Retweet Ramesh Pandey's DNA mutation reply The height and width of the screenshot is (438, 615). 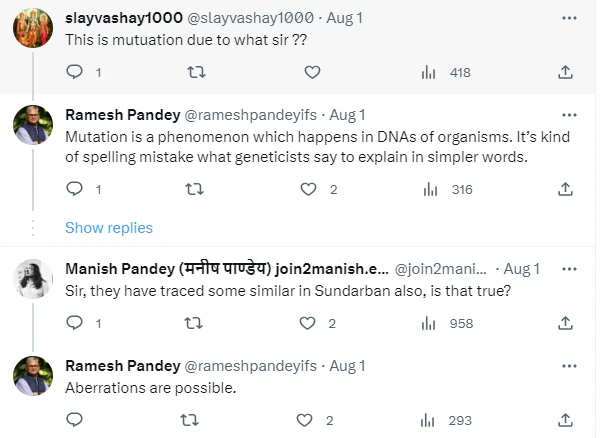196,189
